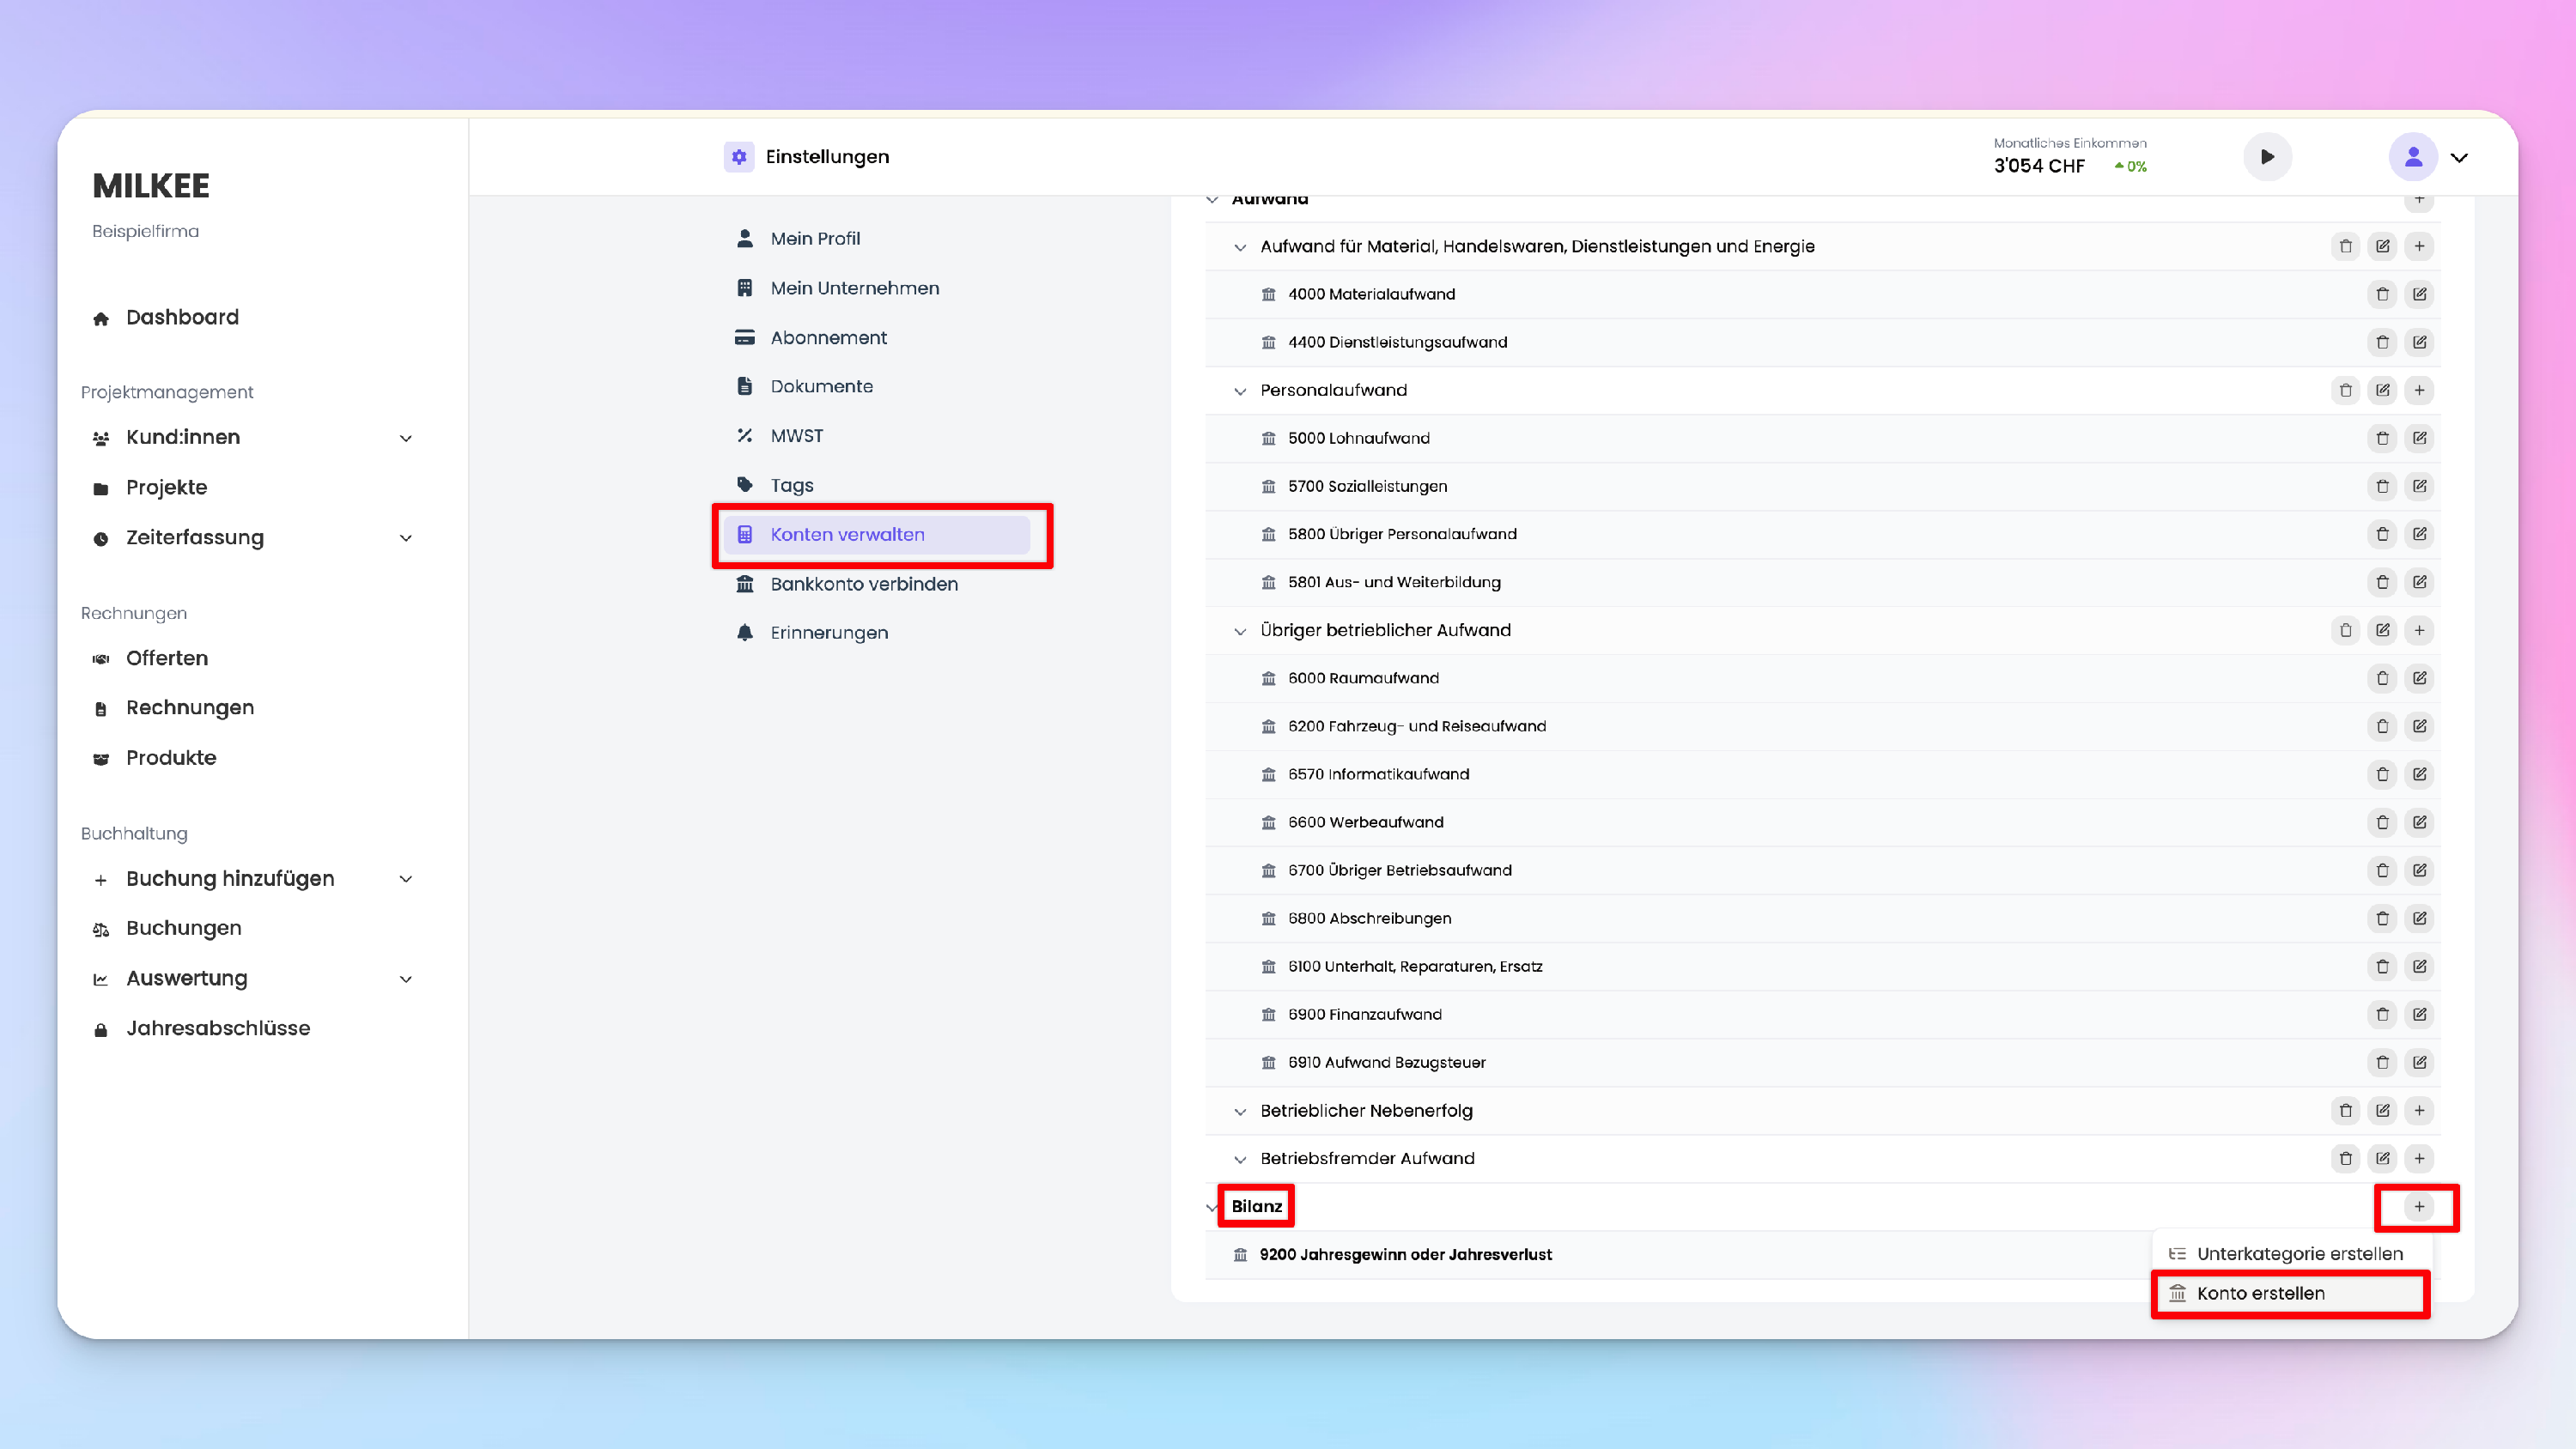Image resolution: width=2576 pixels, height=1449 pixels.
Task: Choose Unterkategorie erstellen option
Action: tap(2299, 1253)
